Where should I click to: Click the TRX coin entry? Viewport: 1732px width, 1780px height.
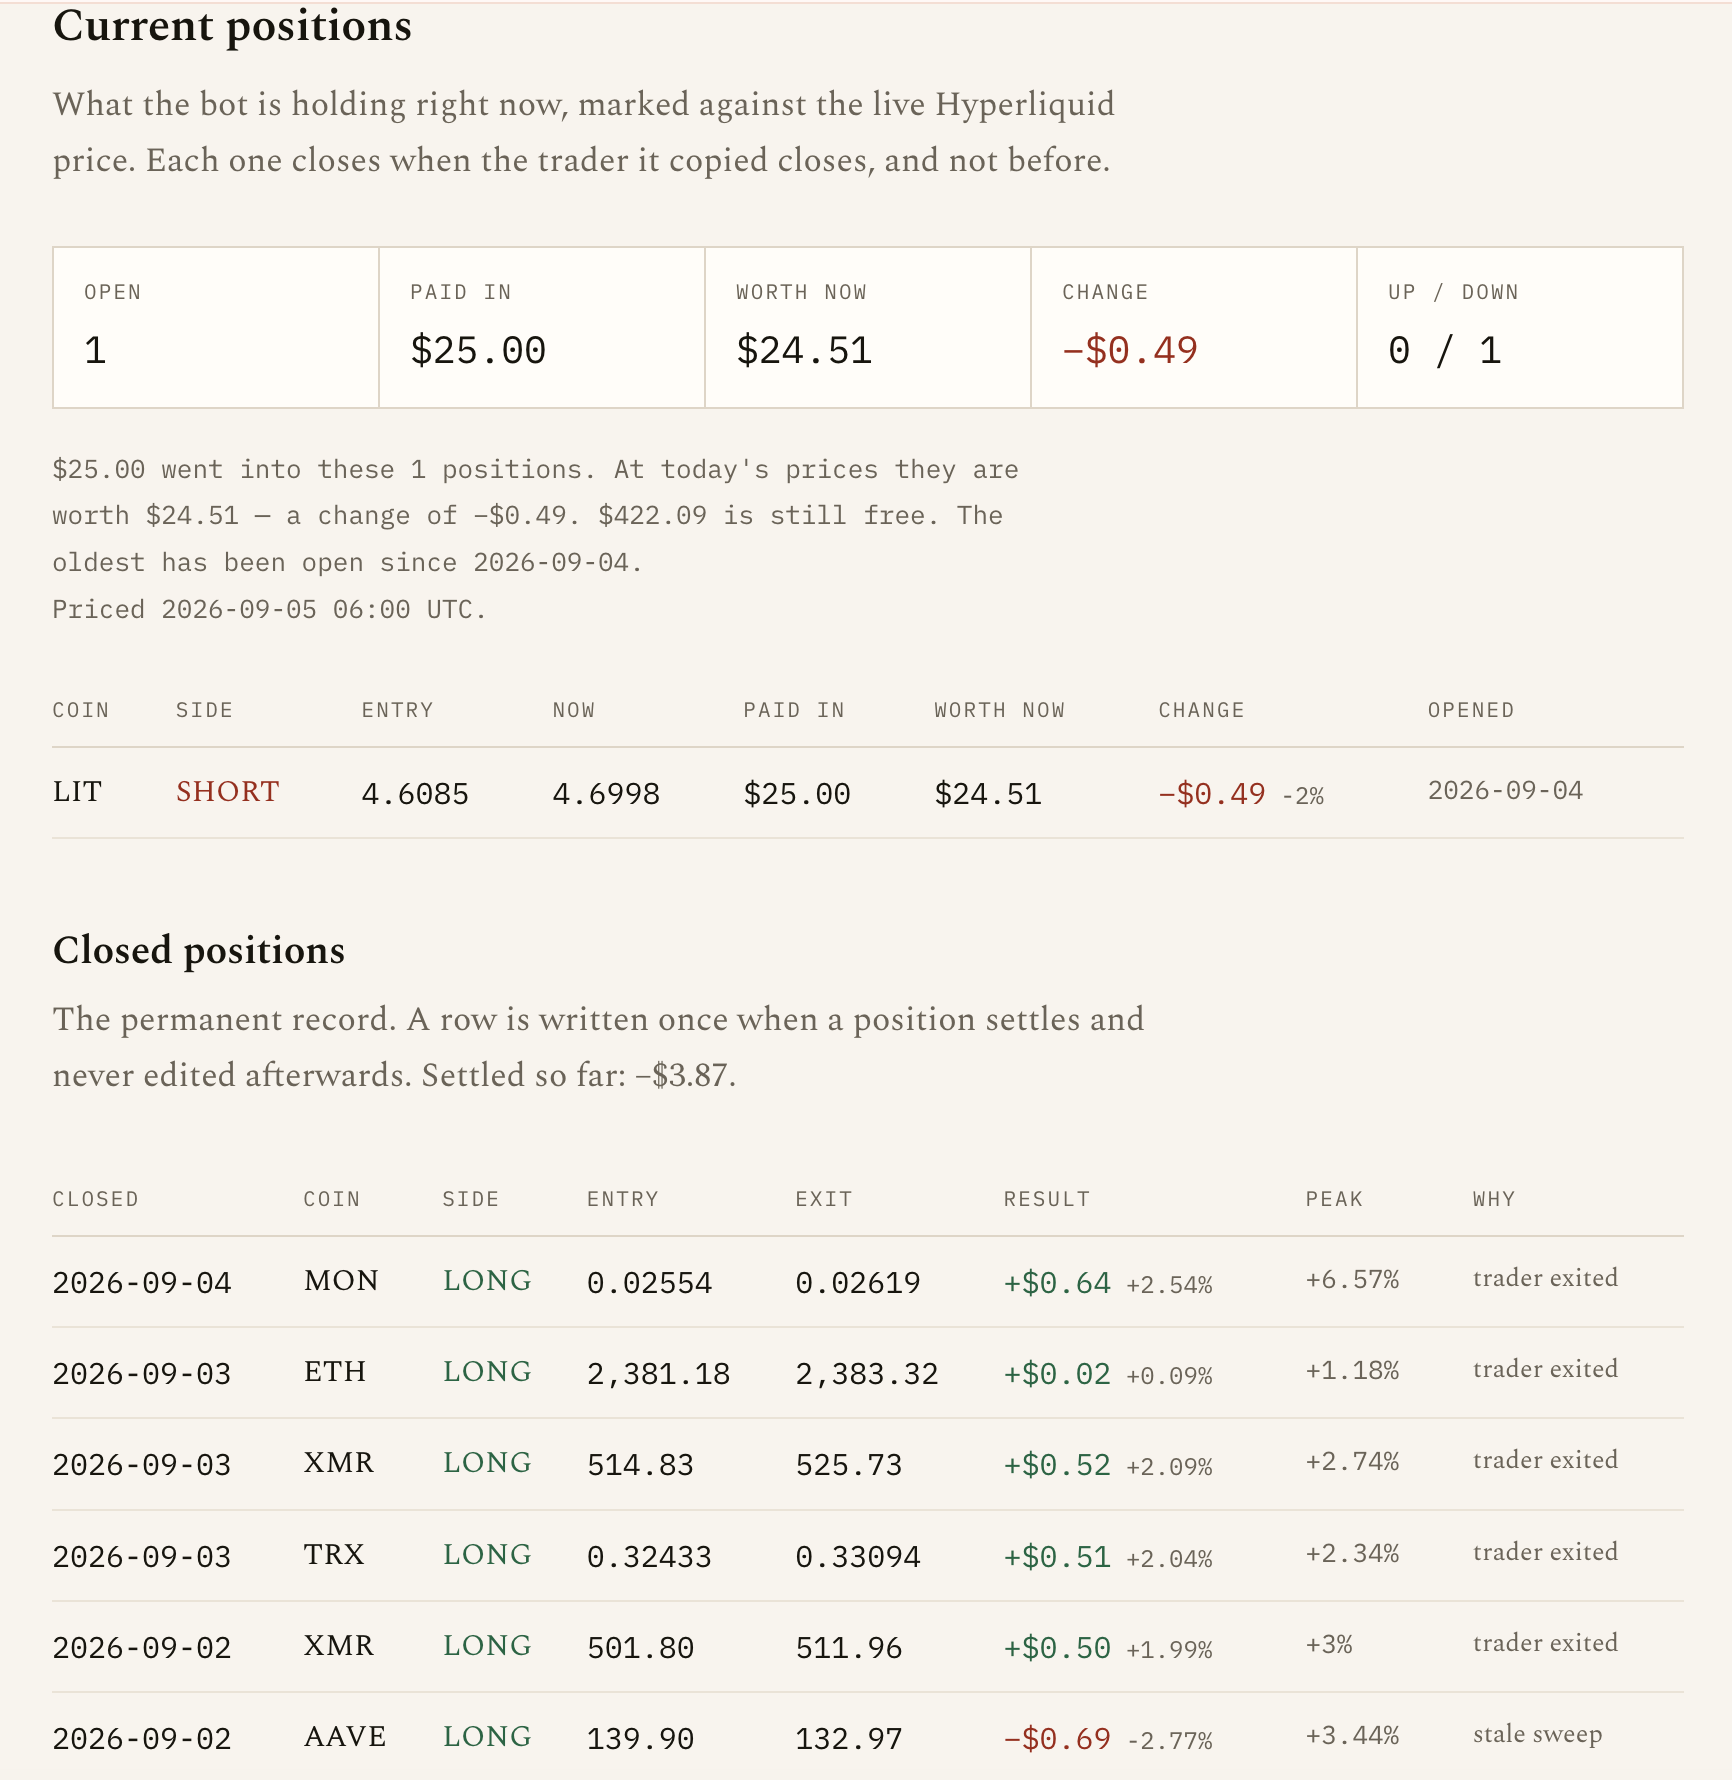pyautogui.click(x=334, y=1555)
